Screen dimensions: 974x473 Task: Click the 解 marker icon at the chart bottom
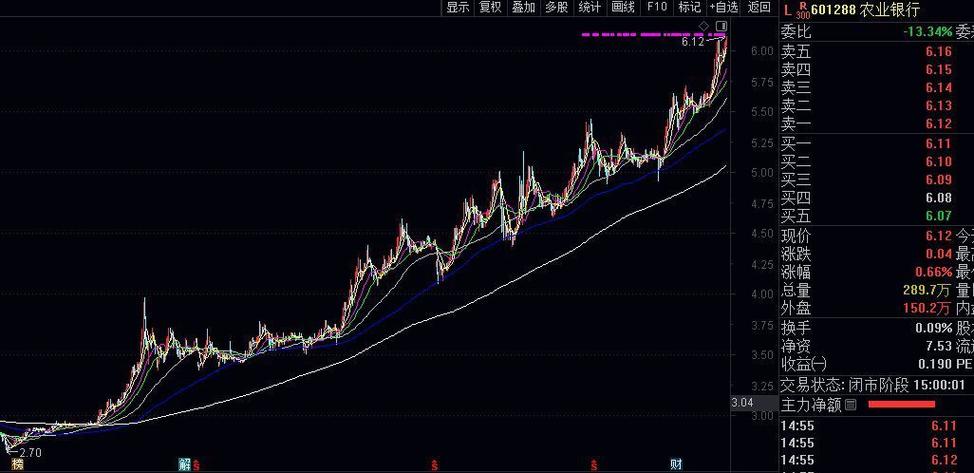pyautogui.click(x=184, y=464)
